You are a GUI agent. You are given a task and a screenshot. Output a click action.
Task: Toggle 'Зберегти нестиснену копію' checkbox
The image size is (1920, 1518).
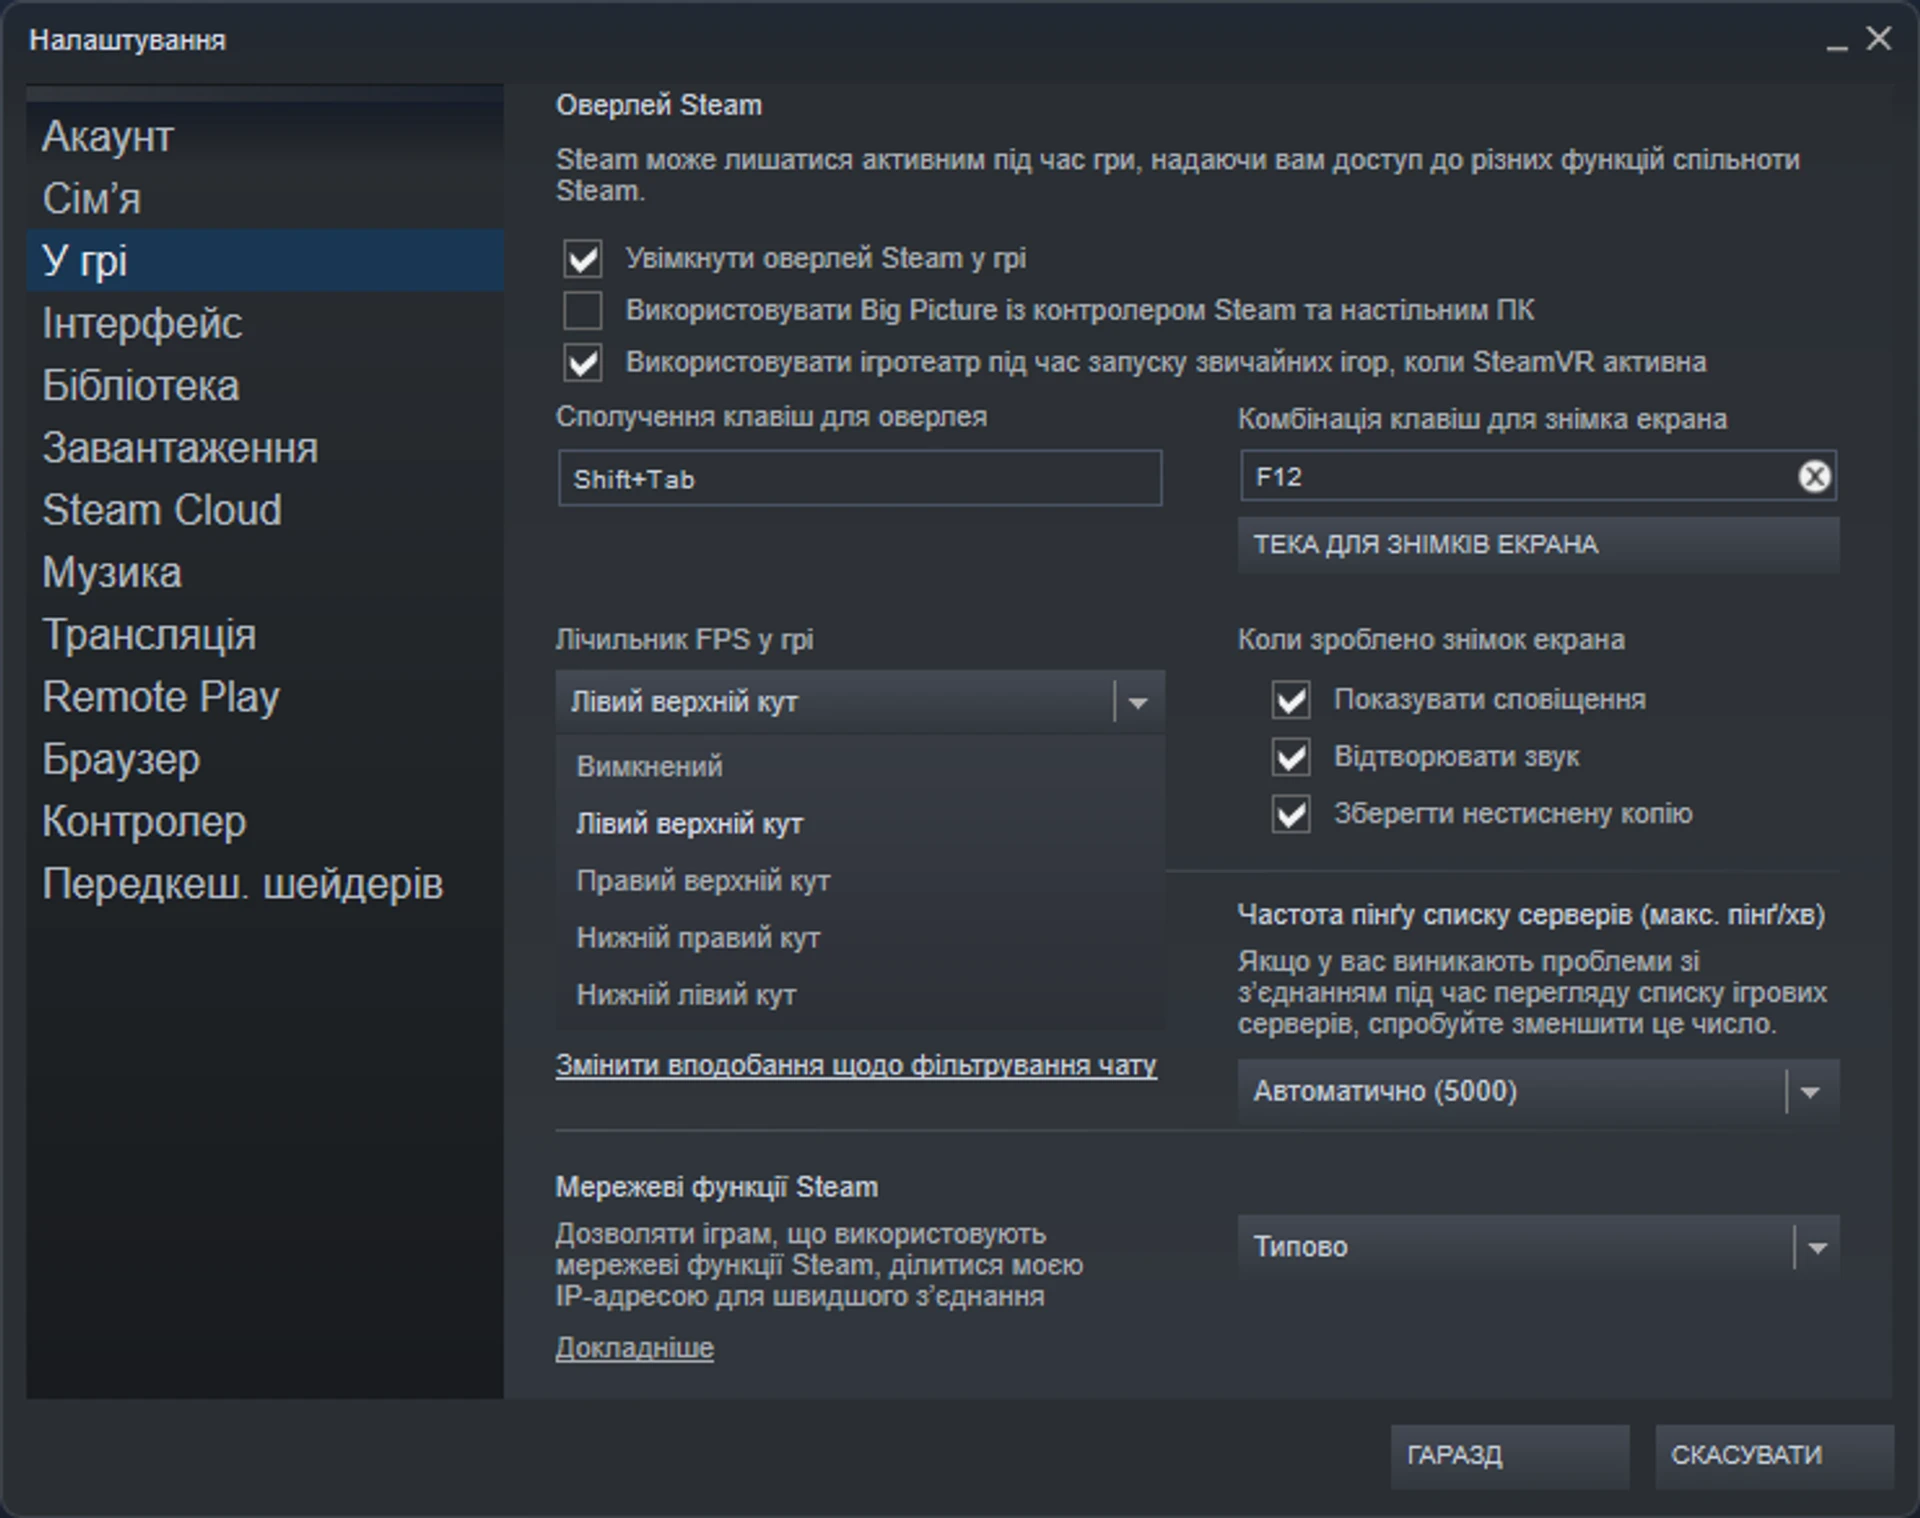tap(1291, 813)
